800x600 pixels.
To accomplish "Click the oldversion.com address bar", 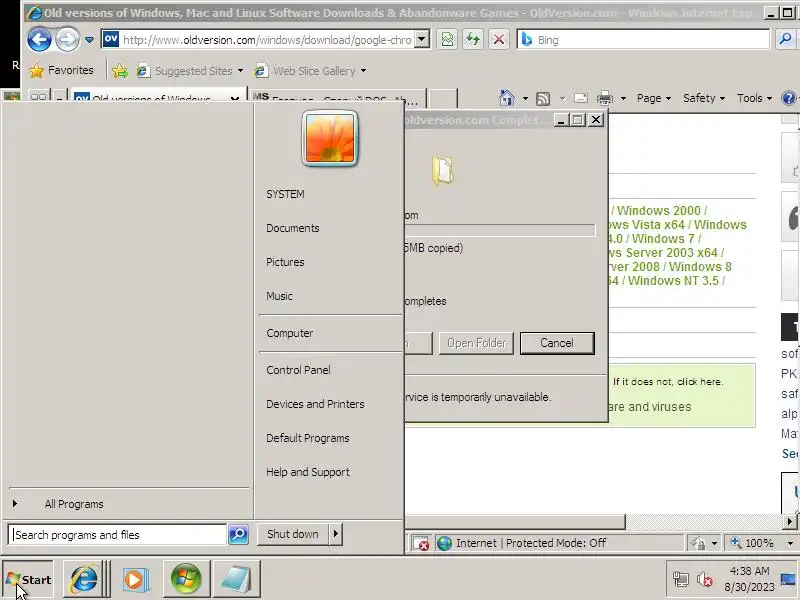I will point(258,39).
